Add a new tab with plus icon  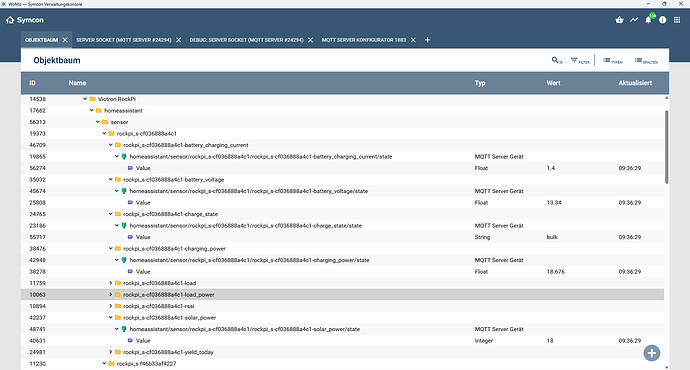click(x=427, y=40)
